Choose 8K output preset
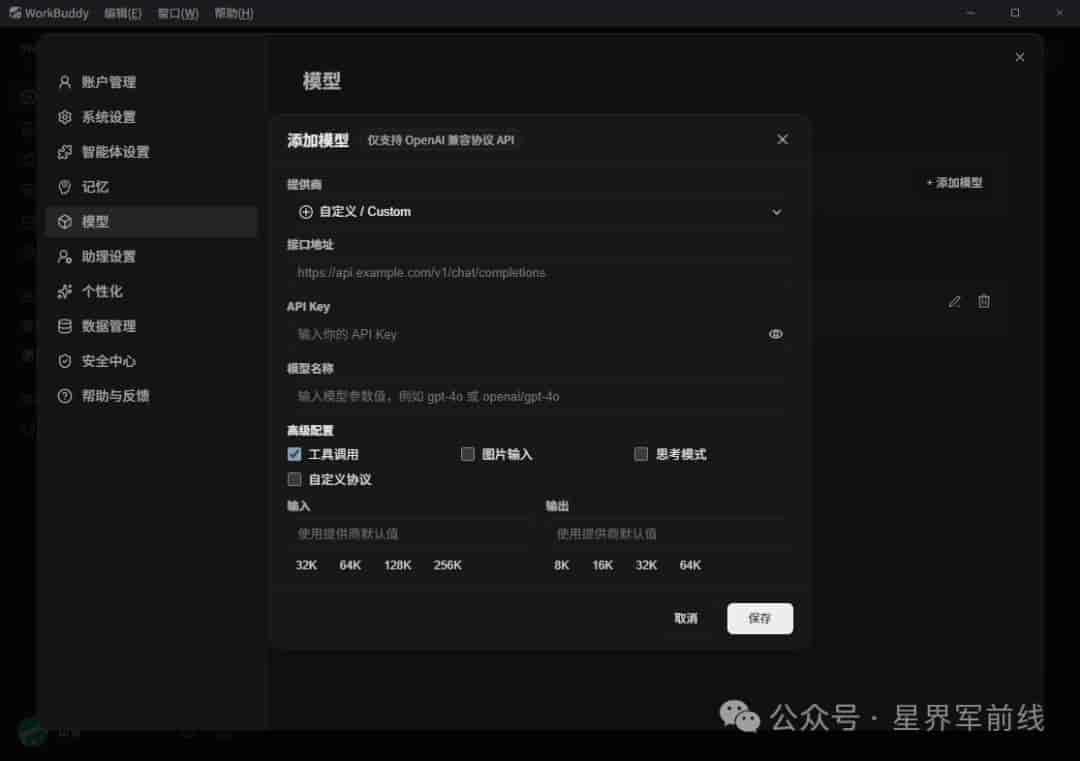Screen dimensions: 1080x761 point(561,565)
